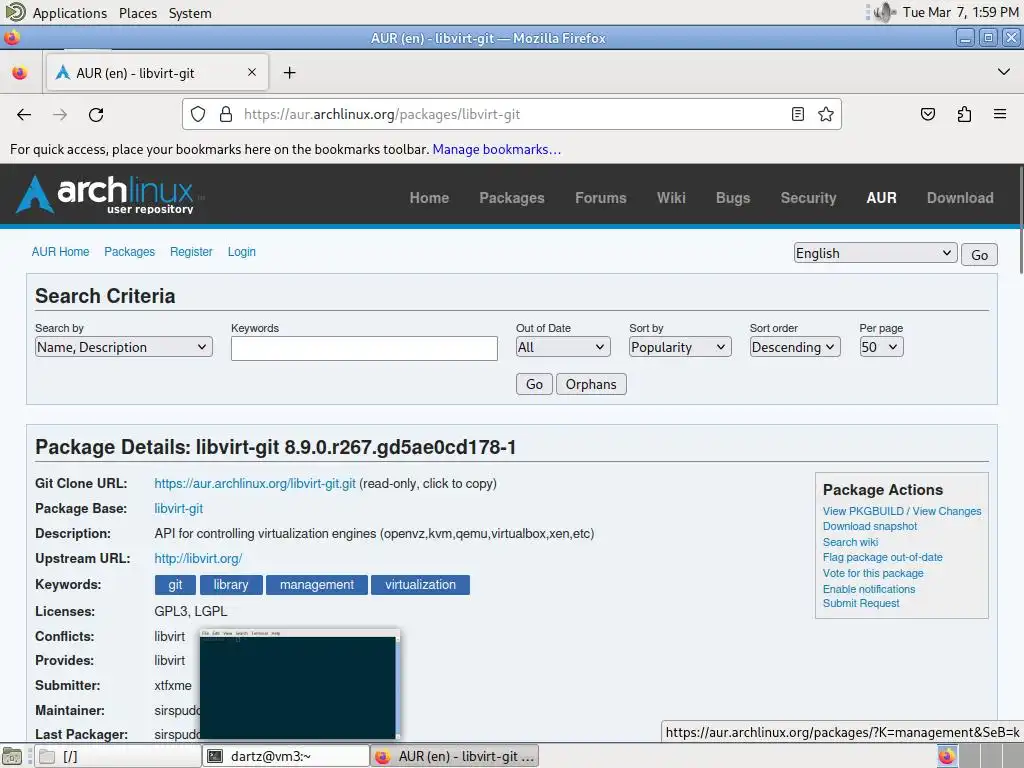Reload the current page

pos(96,115)
